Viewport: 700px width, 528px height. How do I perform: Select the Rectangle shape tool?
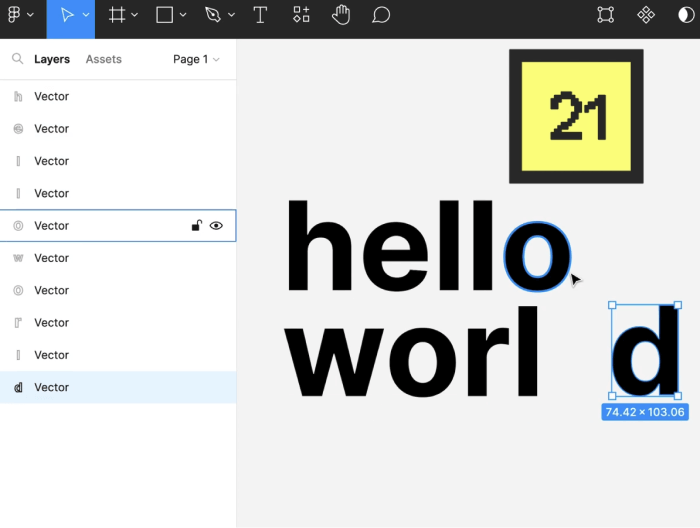tap(165, 15)
